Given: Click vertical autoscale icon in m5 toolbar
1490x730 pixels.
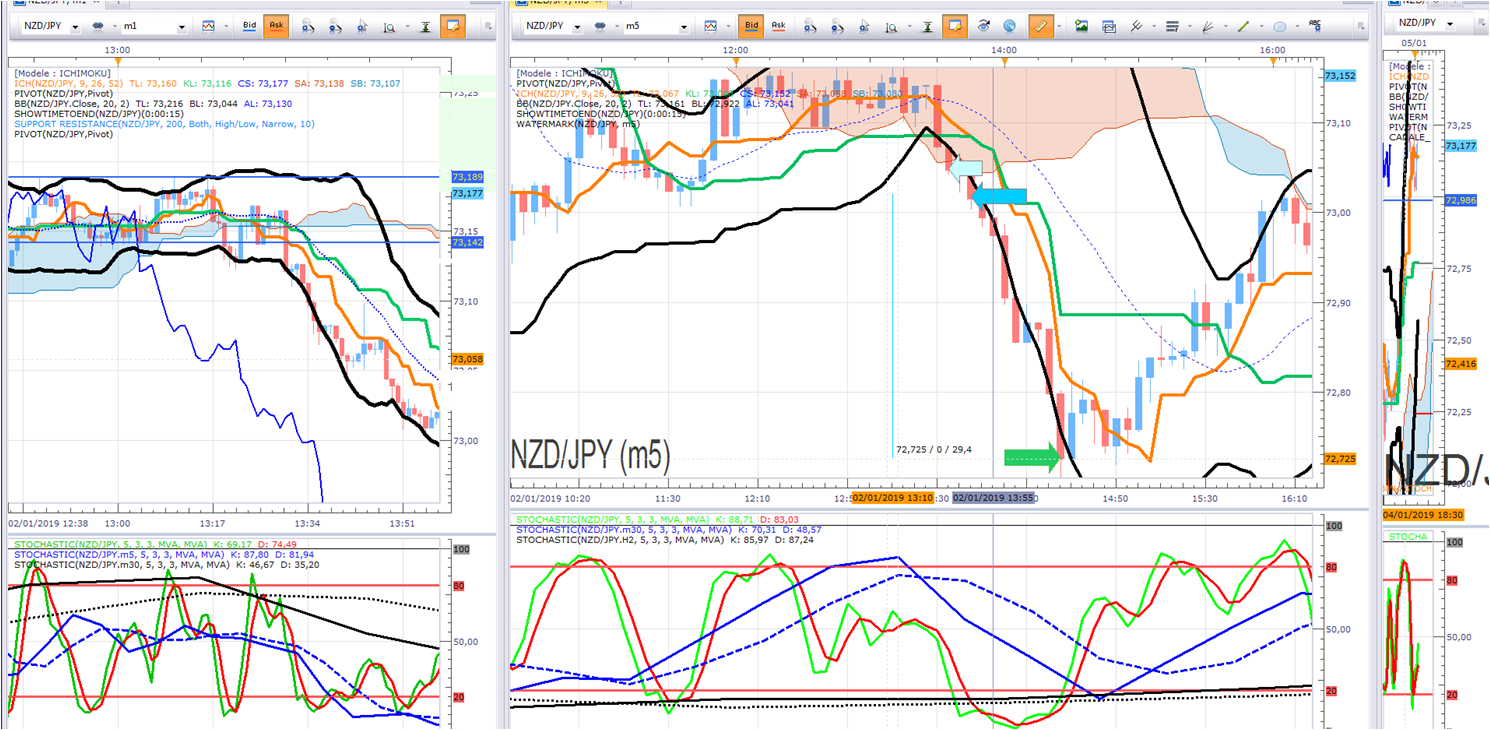Looking at the screenshot, I should (930, 26).
